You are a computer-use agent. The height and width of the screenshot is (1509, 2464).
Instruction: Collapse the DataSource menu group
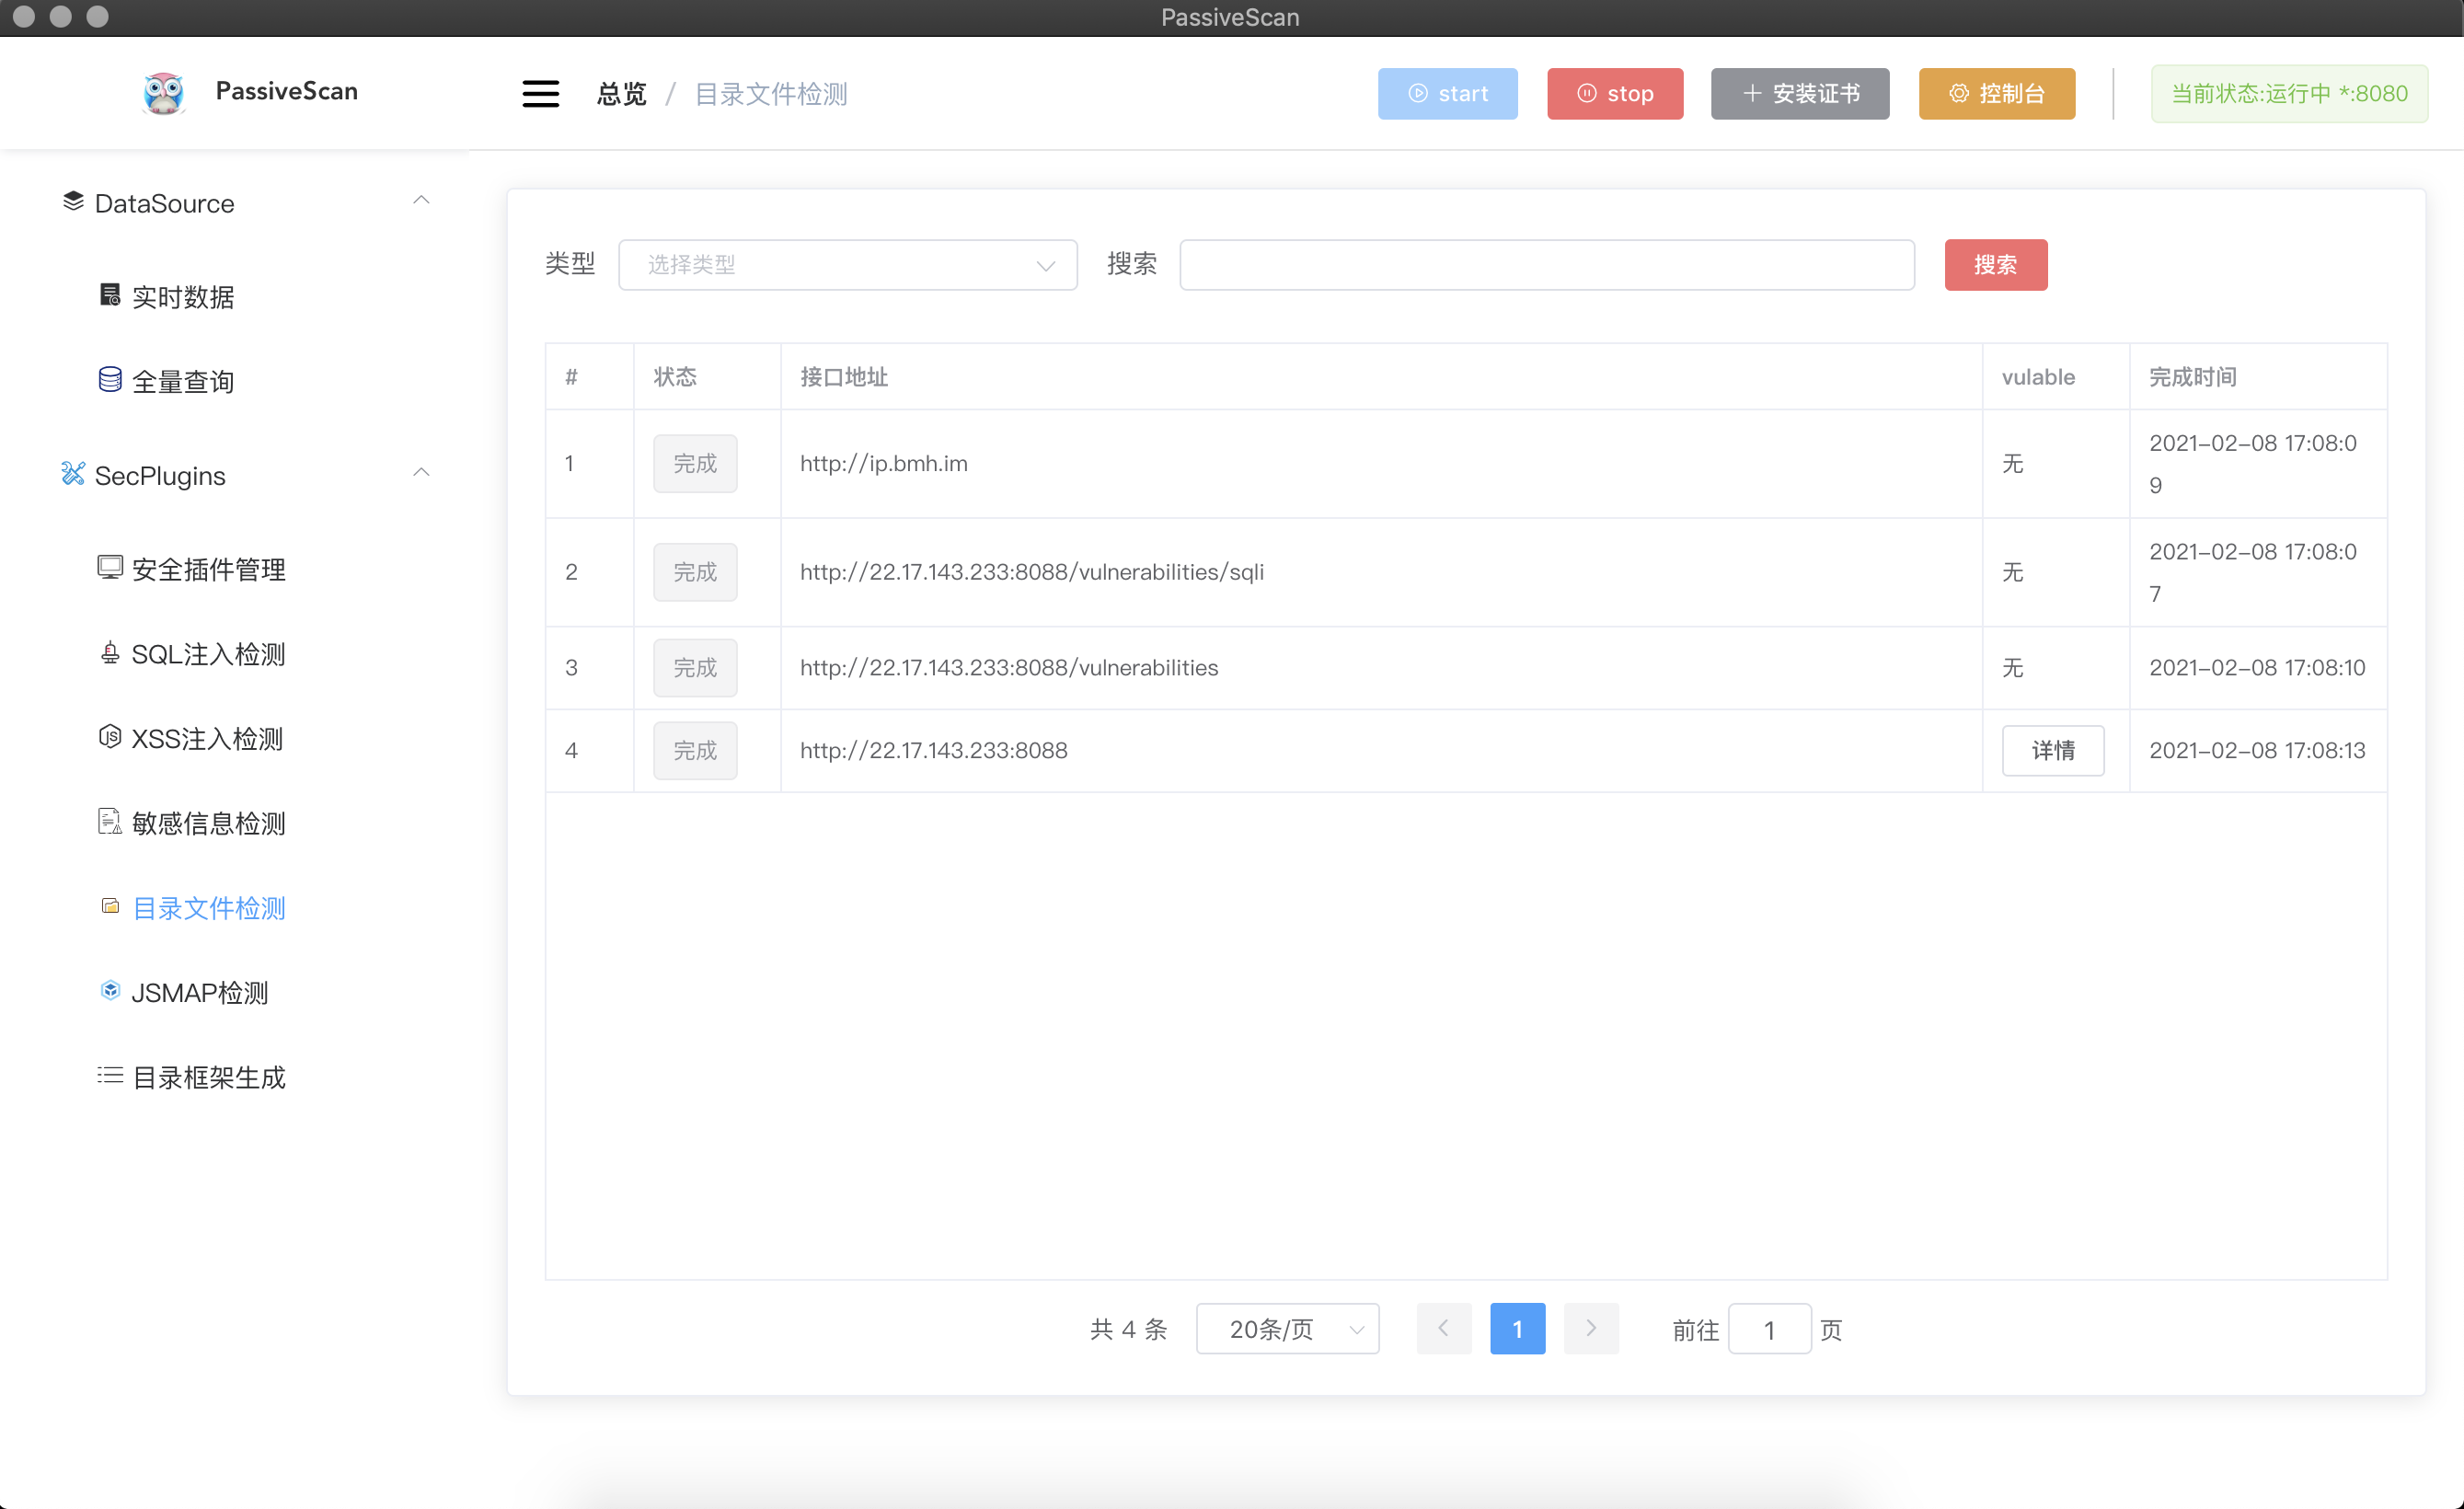tap(421, 201)
